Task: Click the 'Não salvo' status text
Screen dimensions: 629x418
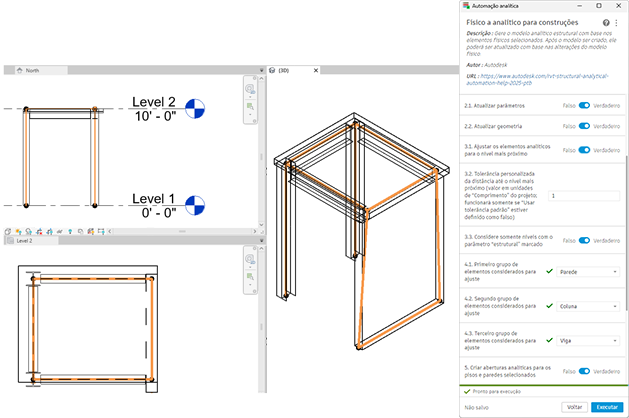Action: (477, 407)
